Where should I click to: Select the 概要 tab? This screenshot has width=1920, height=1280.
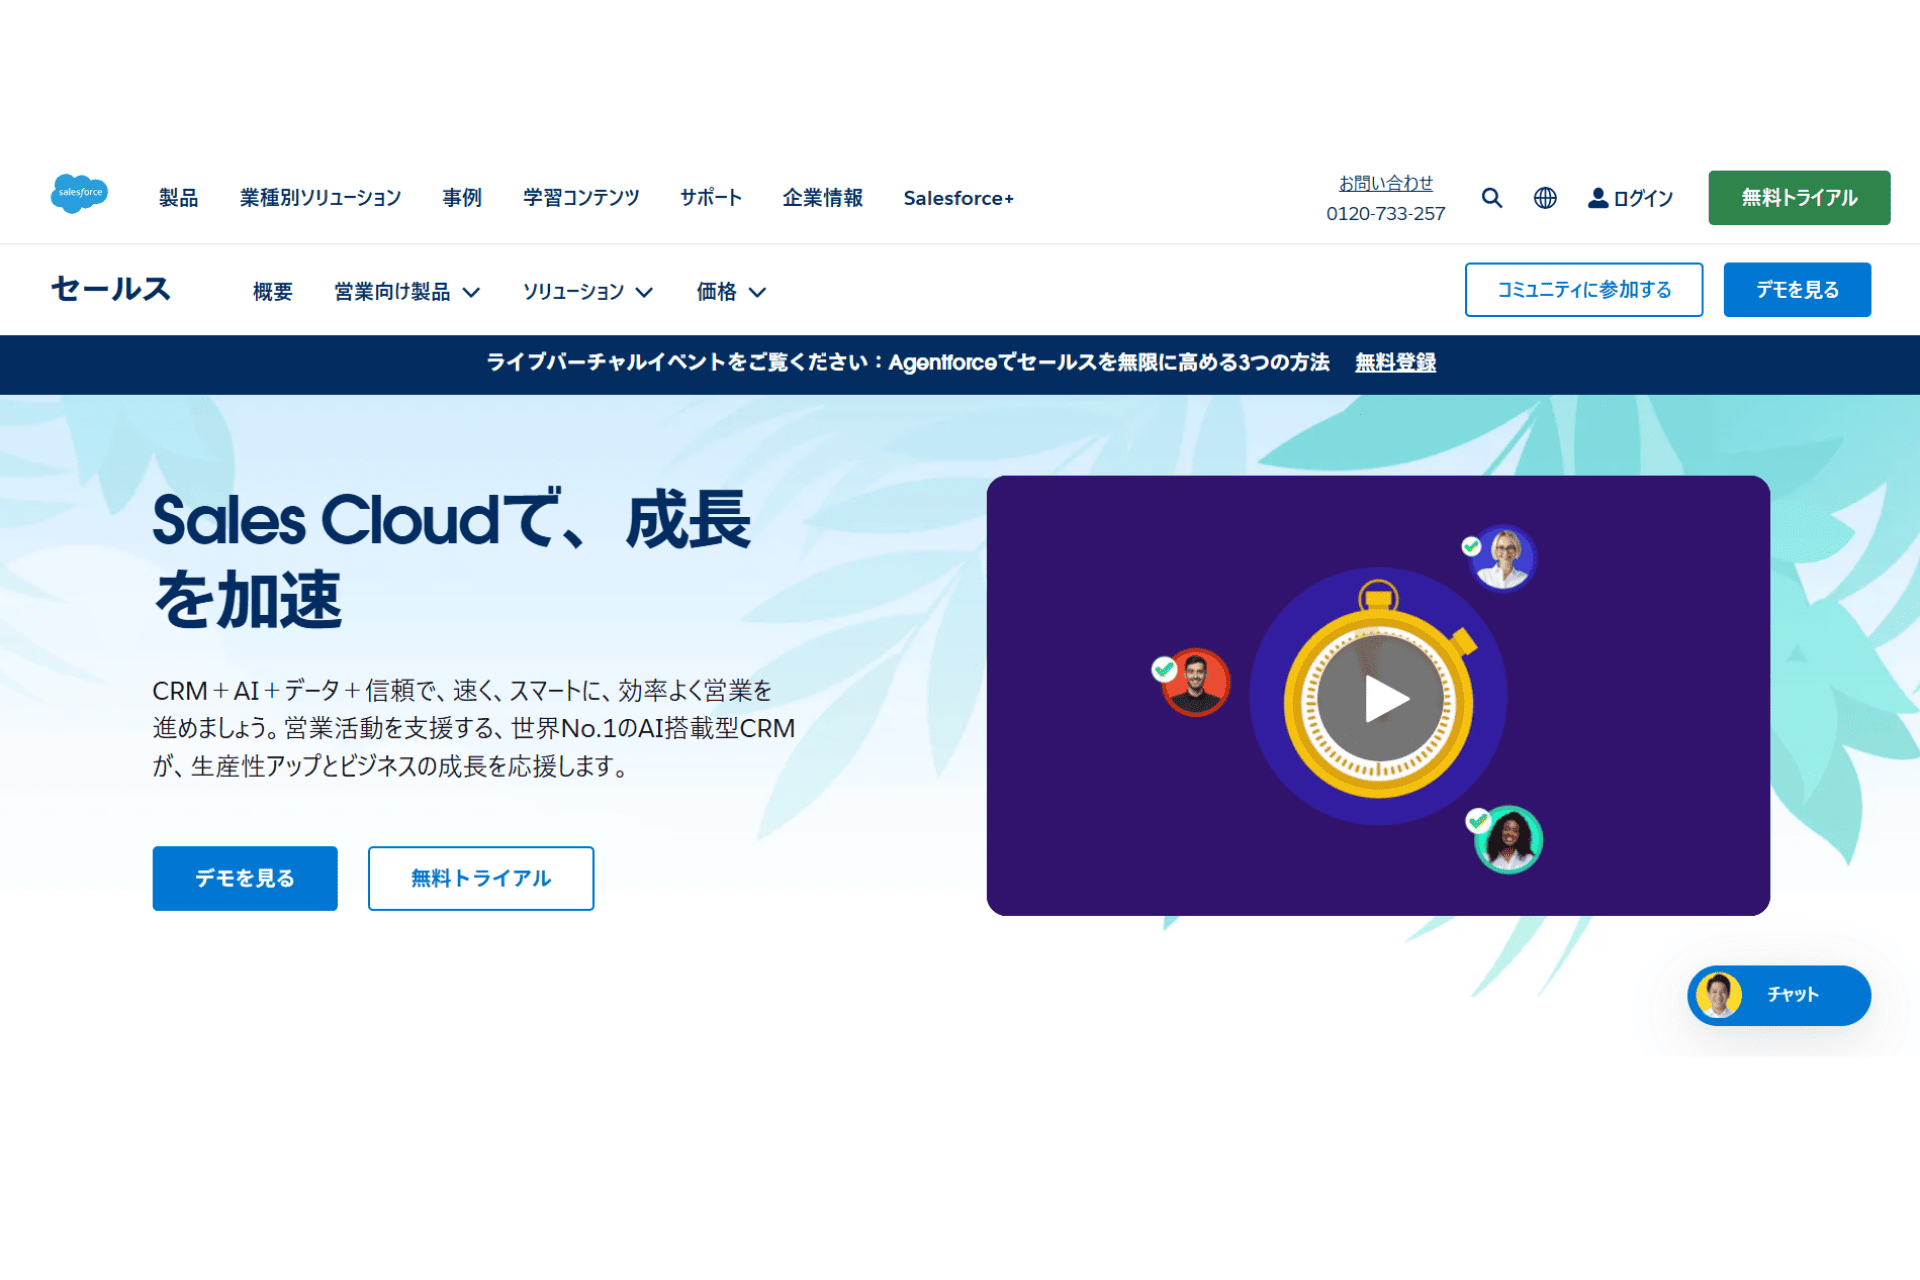coord(273,292)
